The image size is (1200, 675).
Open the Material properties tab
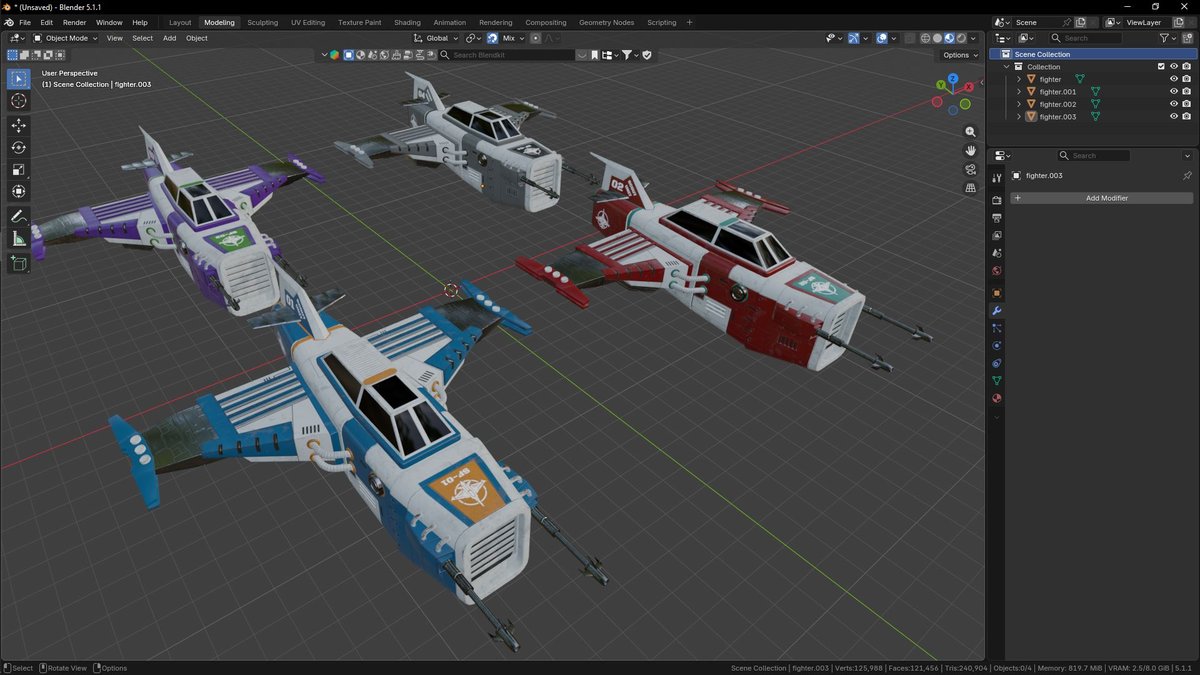click(997, 398)
